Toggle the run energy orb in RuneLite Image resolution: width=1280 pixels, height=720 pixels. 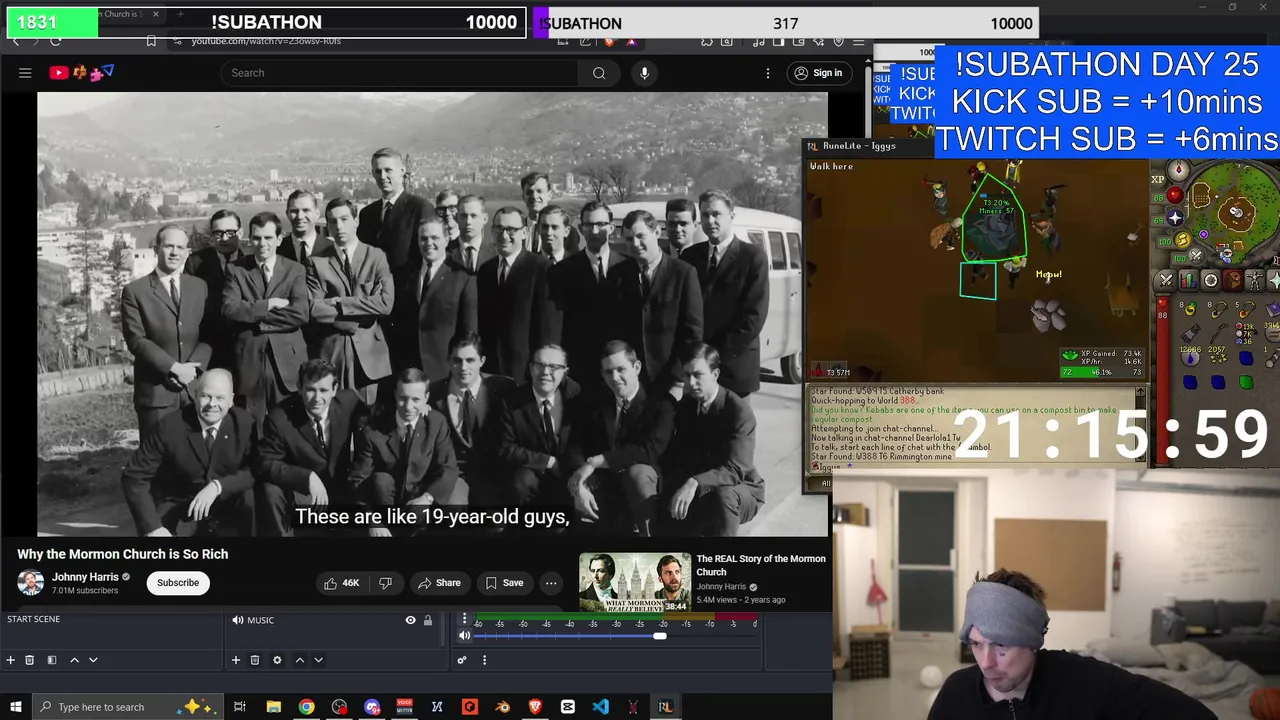click(x=1182, y=240)
